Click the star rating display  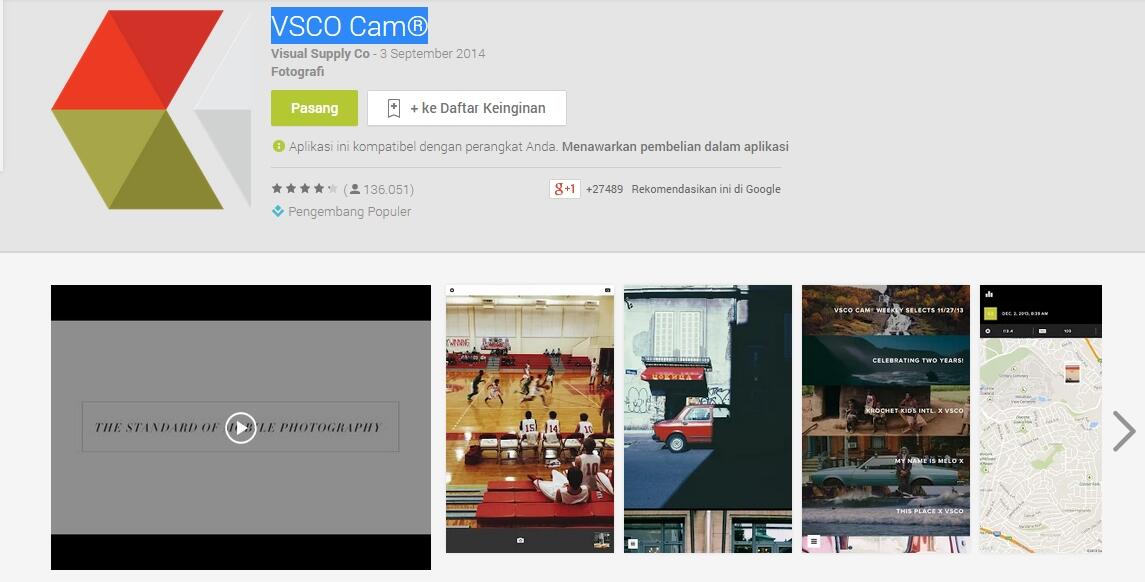[x=304, y=189]
